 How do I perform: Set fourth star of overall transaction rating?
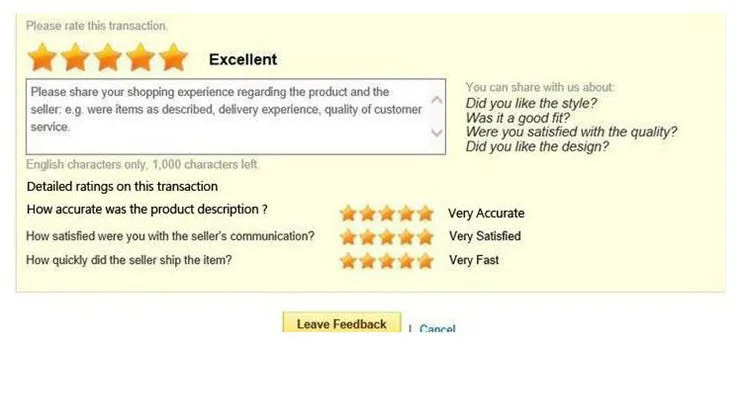tap(141, 57)
